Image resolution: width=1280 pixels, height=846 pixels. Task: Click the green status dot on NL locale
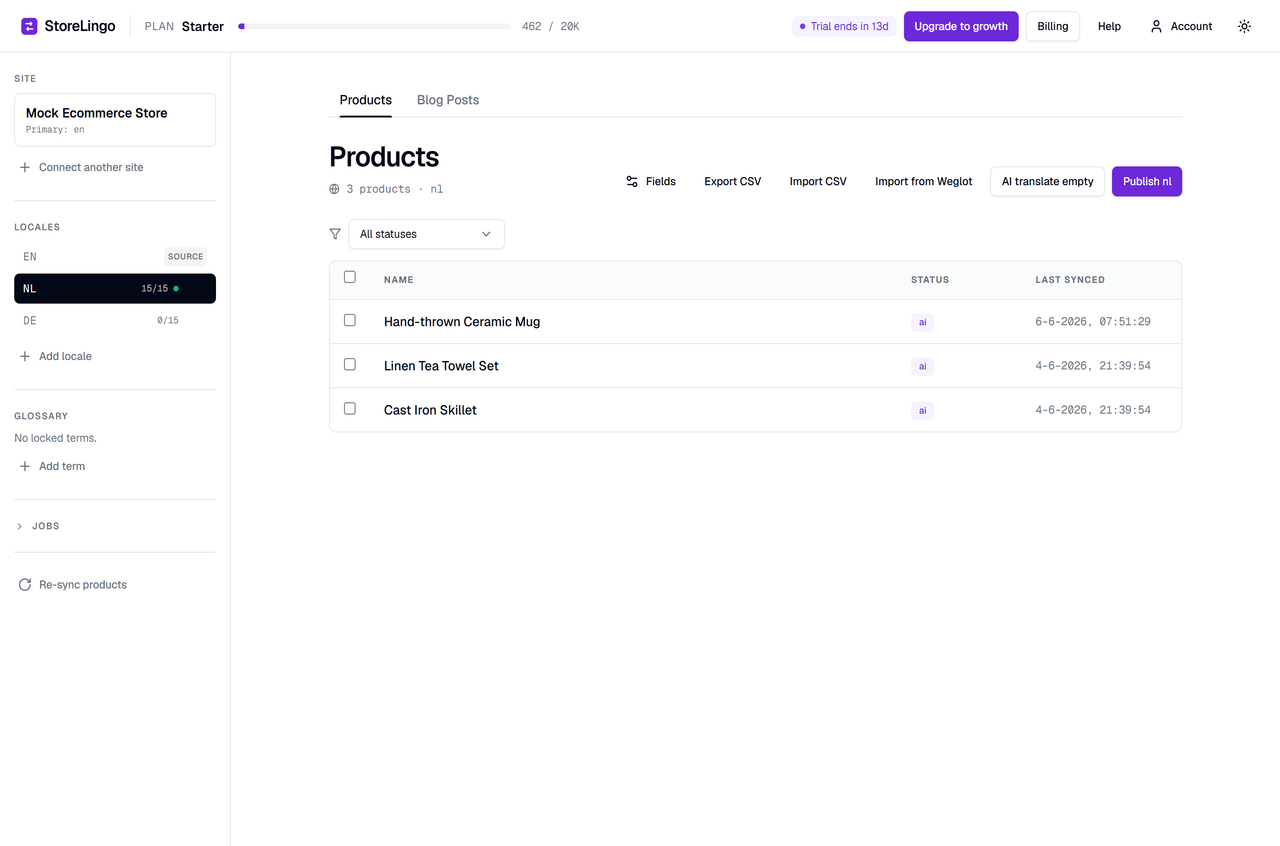176,288
